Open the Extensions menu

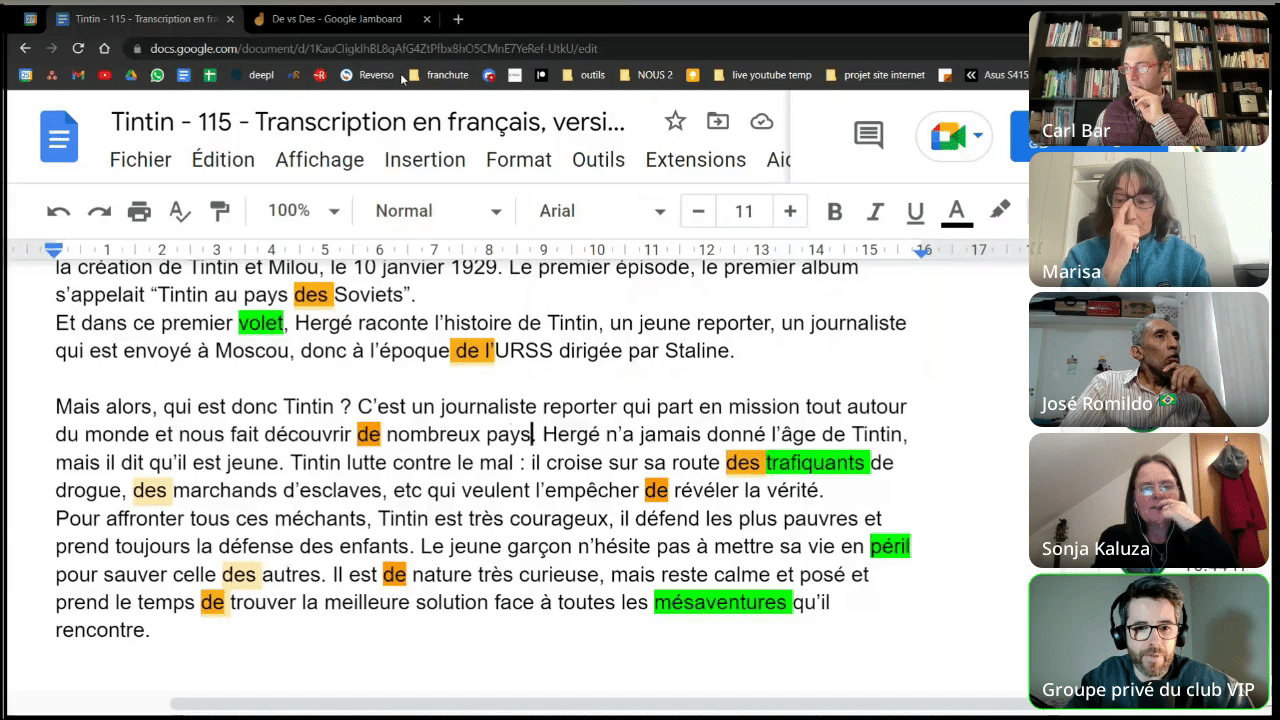[x=695, y=160]
